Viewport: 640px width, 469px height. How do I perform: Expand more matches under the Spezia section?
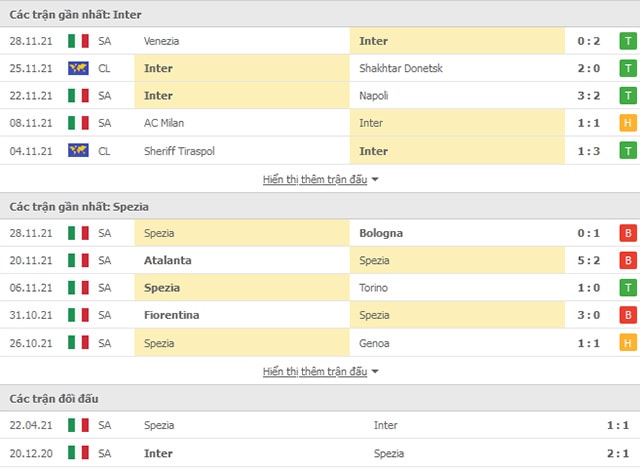[320, 372]
